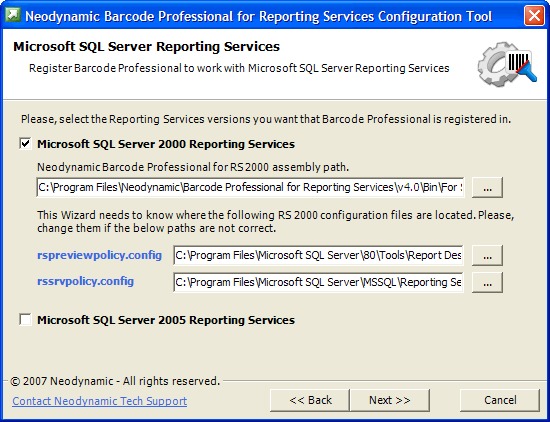
Task: Edit the rspreviewpolicy.config path field
Action: pos(318,255)
